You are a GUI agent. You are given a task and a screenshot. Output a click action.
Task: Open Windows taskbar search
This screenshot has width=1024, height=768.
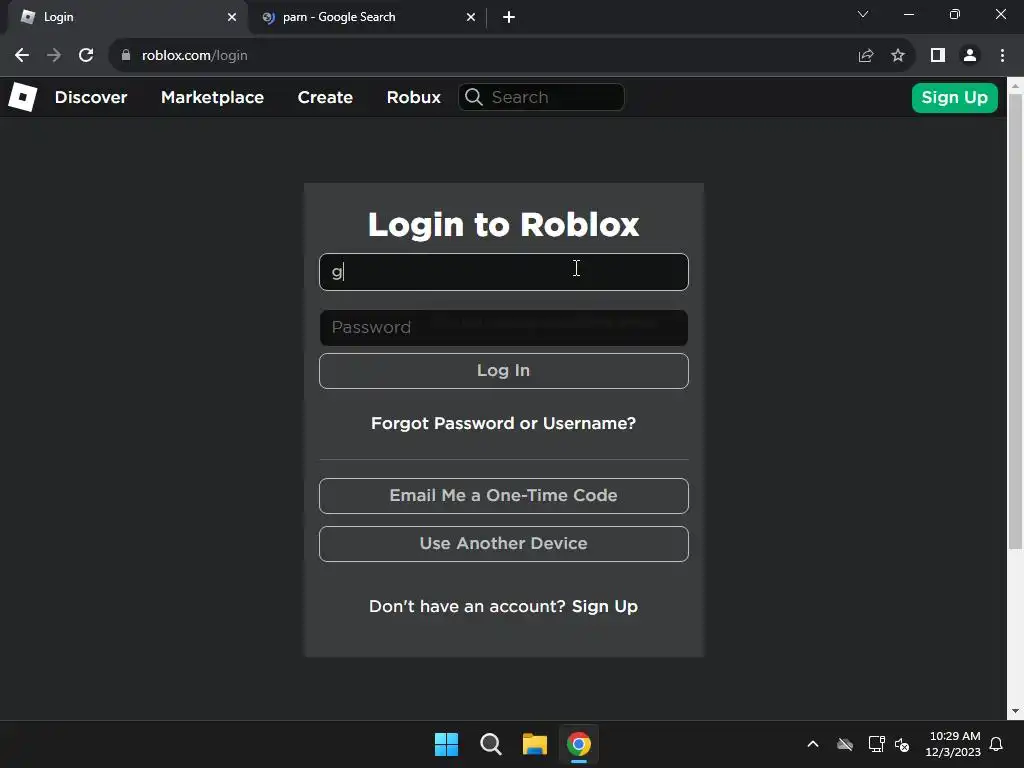490,744
